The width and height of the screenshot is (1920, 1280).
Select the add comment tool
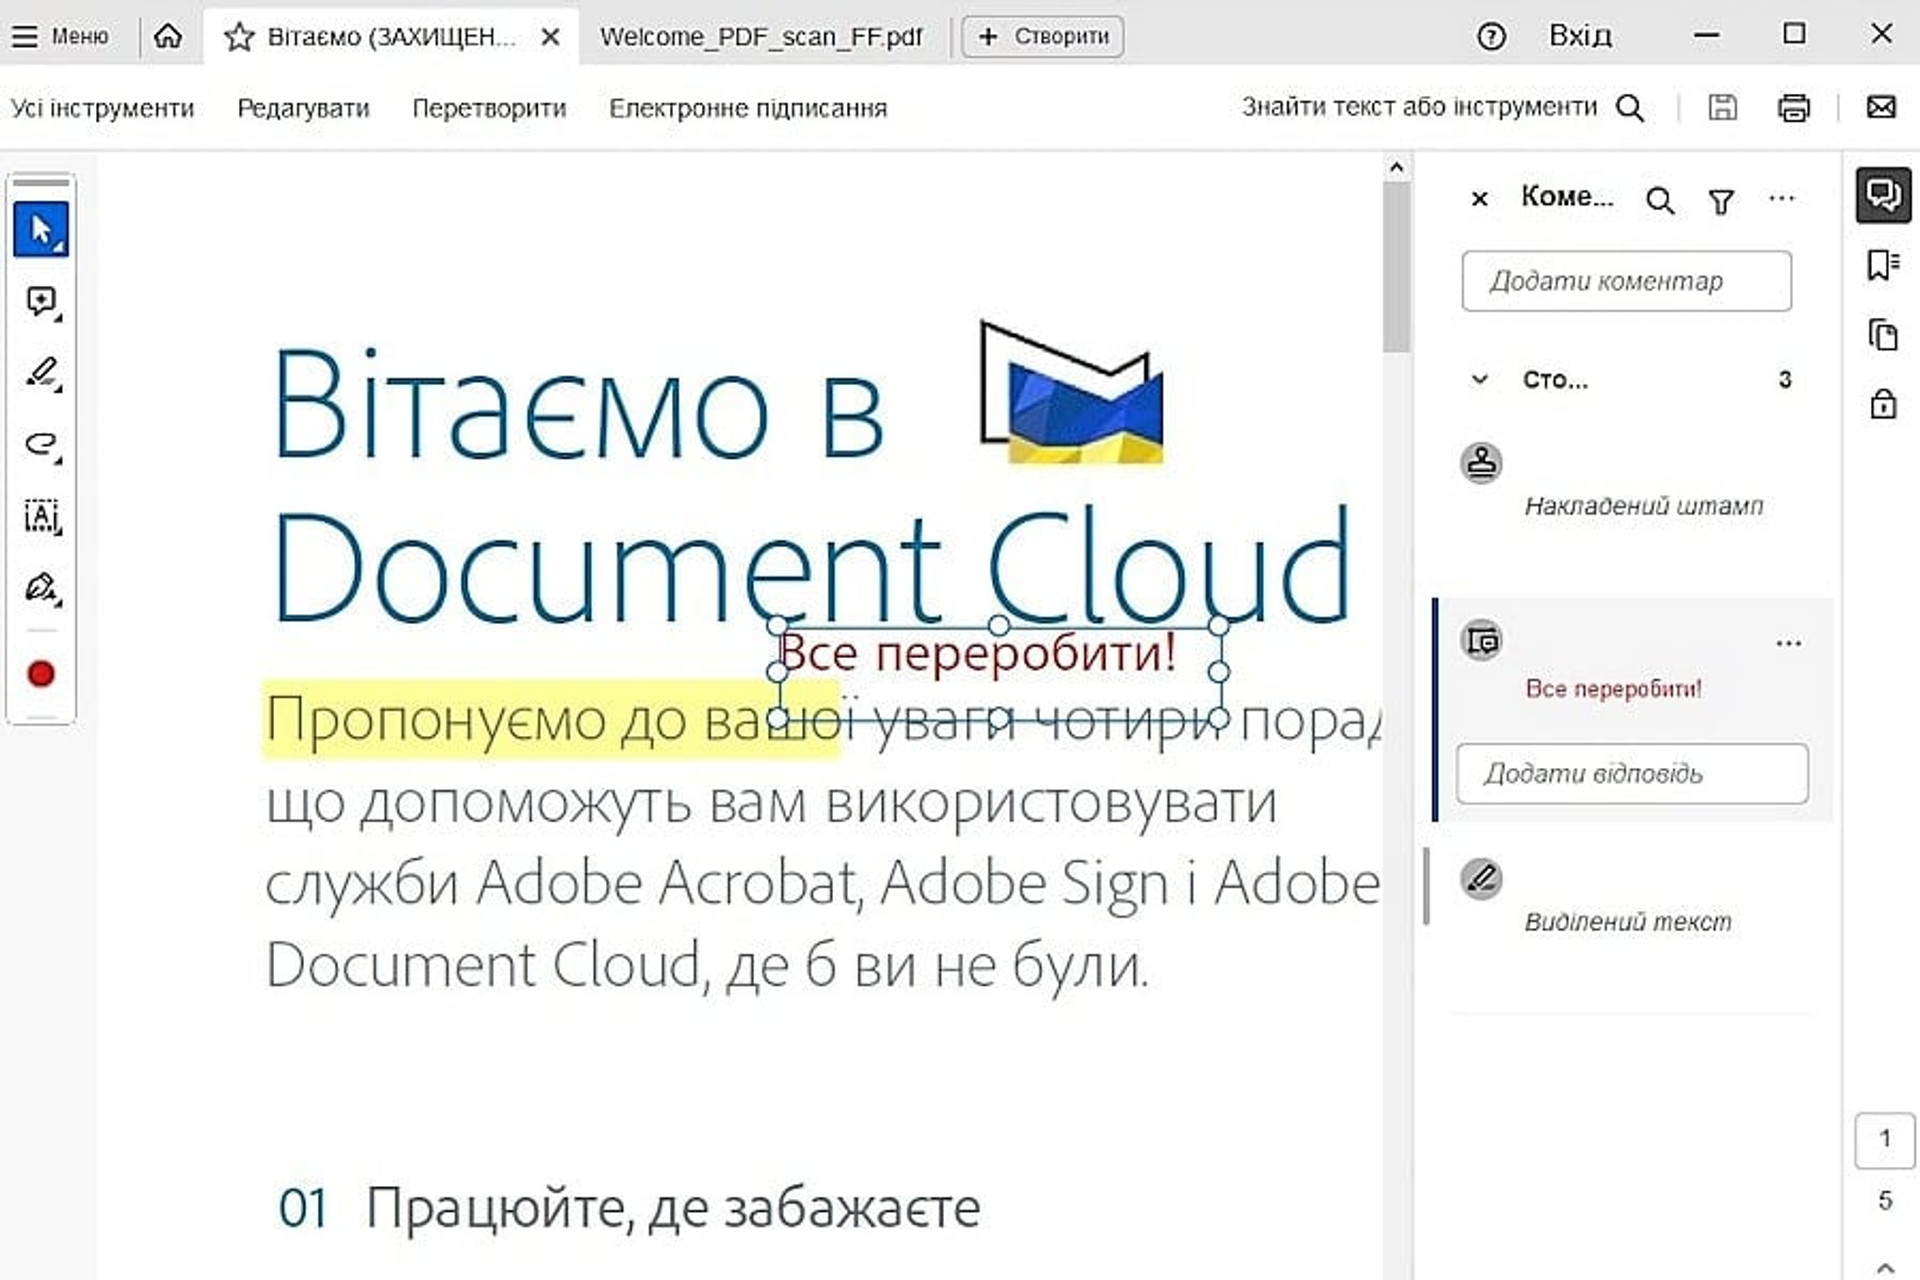41,302
